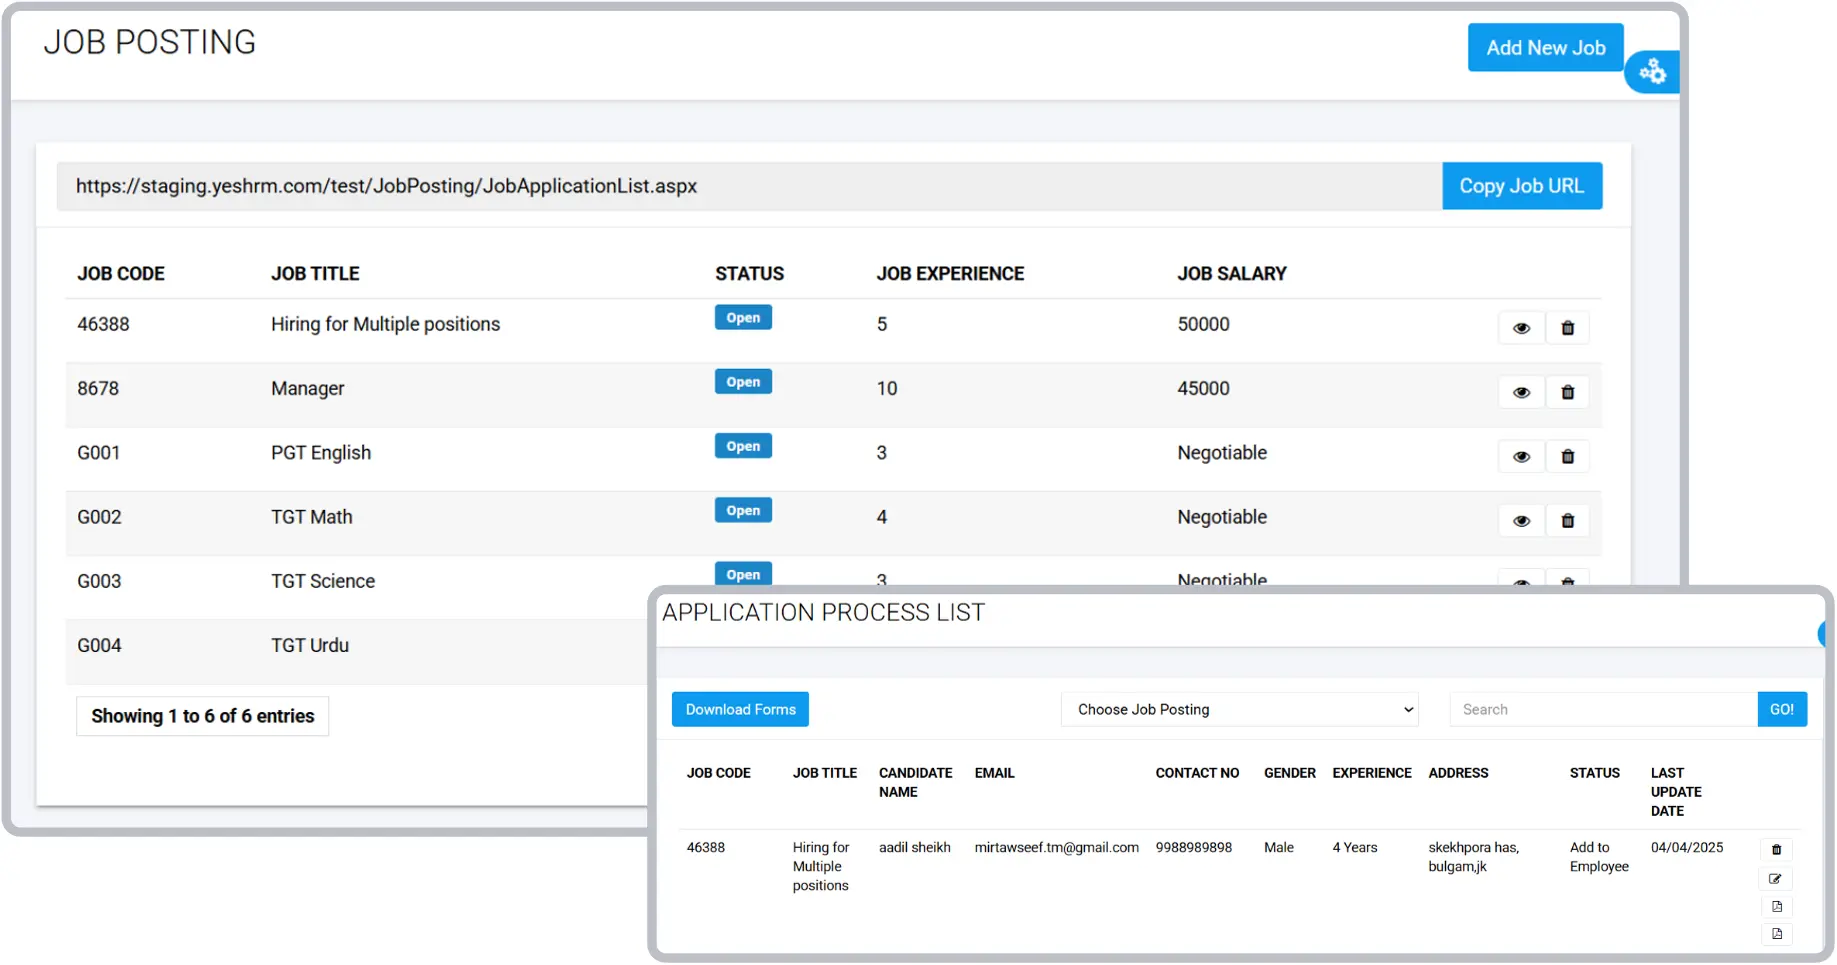This screenshot has height=965, width=1837.
Task: Select 'Hiring for Multiple positions' title in Job Posting
Action: point(385,324)
